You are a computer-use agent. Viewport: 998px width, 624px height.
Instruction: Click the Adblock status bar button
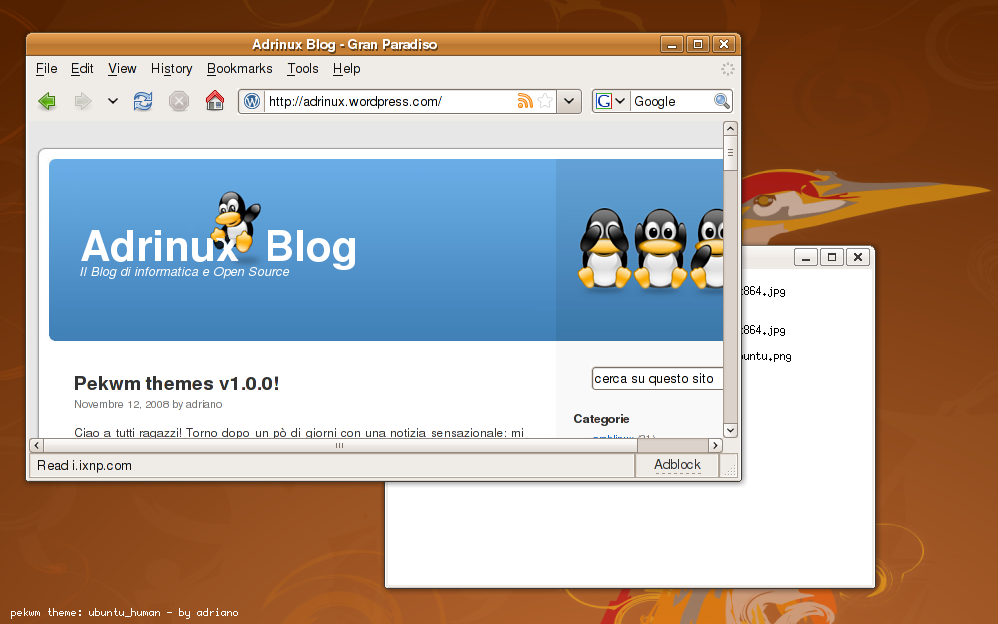pyautogui.click(x=677, y=465)
